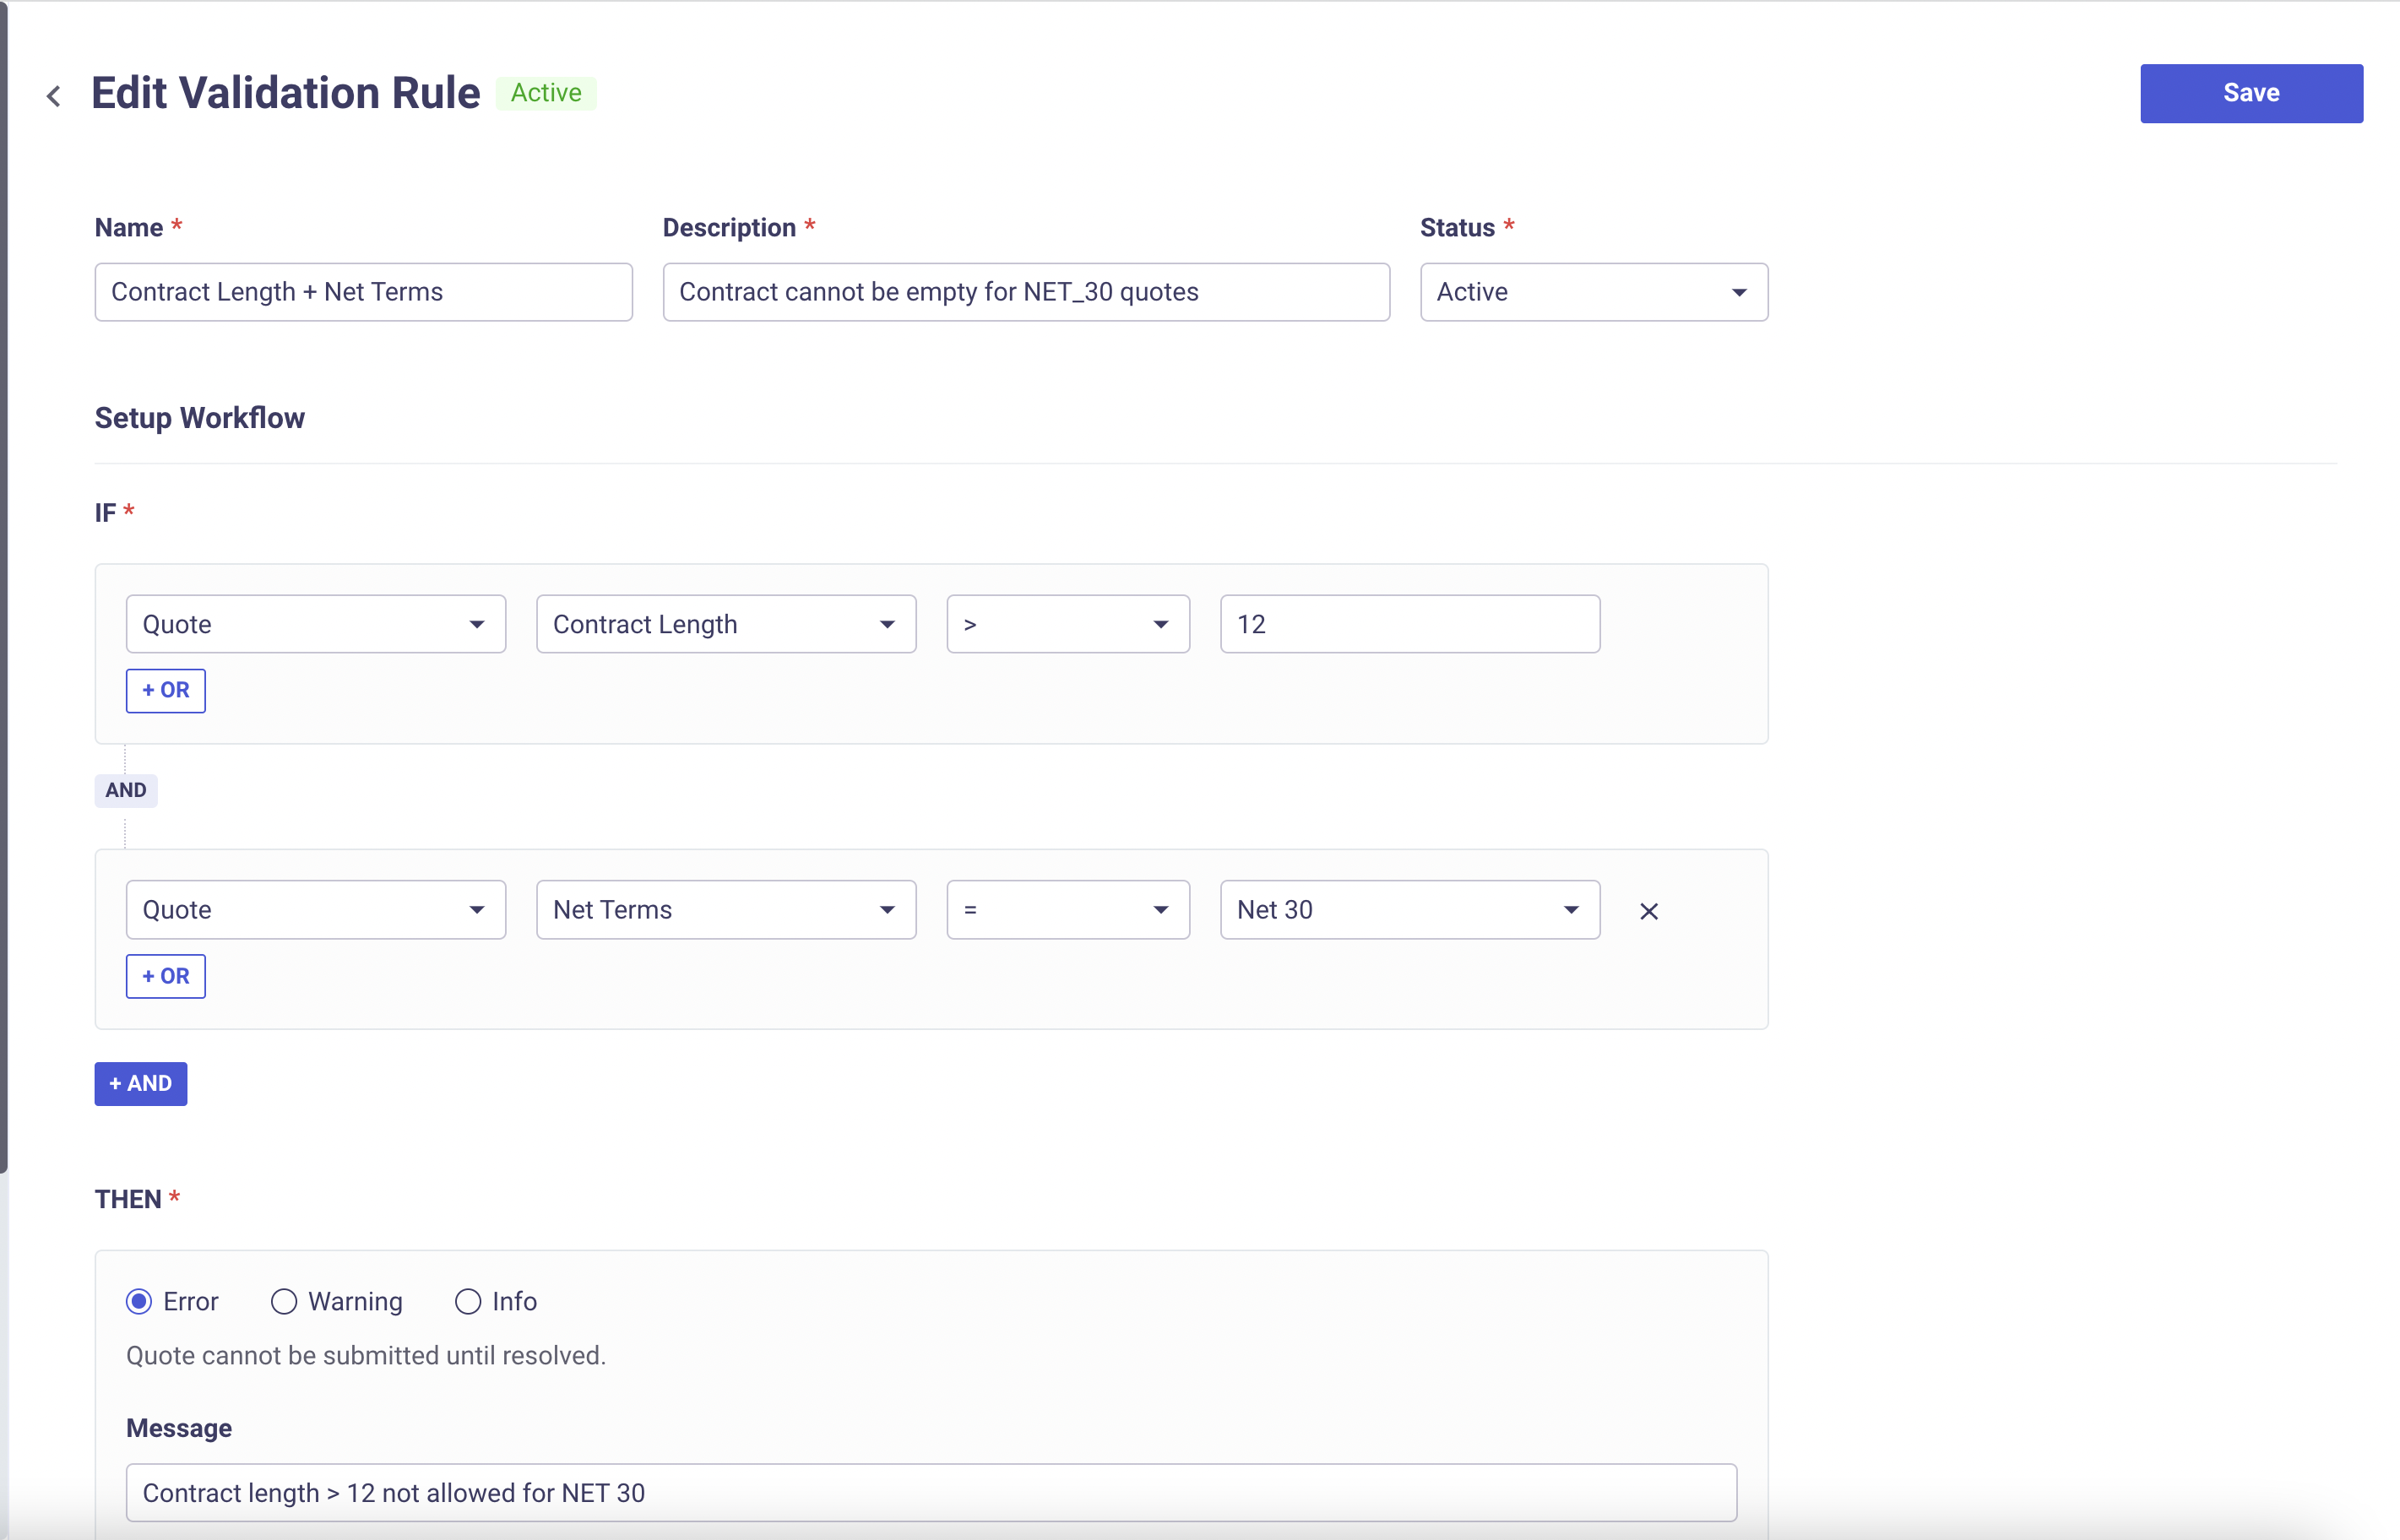The width and height of the screenshot is (2400, 1540).
Task: Click into the Name input field
Action: [x=363, y=292]
